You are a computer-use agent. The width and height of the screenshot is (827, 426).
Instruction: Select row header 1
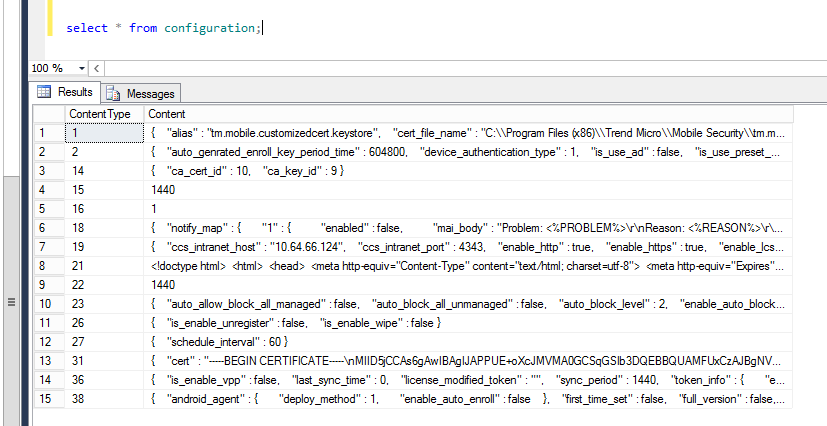coord(50,133)
